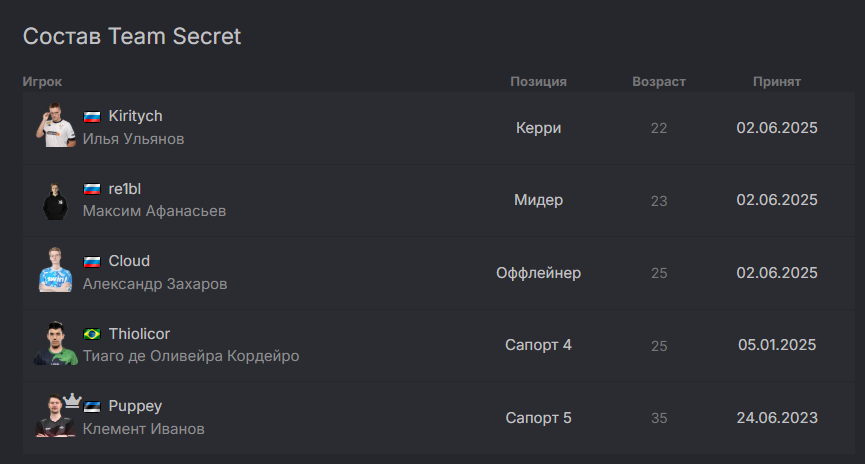Click the Возраст column header
This screenshot has width=865, height=464.
658,82
